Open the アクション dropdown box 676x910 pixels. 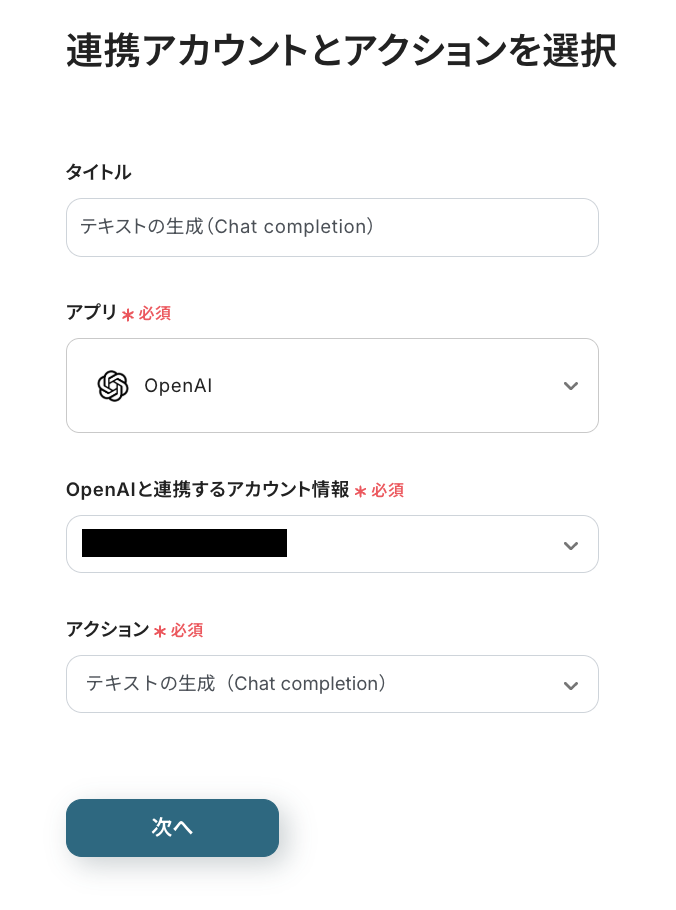(x=332, y=684)
